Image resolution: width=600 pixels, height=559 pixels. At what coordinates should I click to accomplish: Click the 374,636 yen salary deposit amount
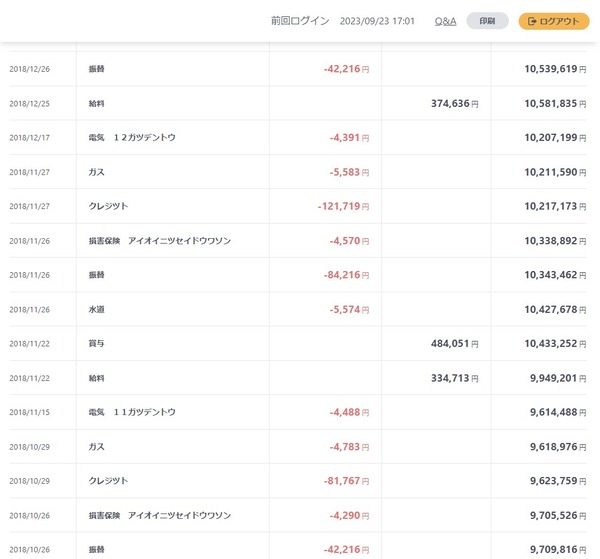click(440, 103)
